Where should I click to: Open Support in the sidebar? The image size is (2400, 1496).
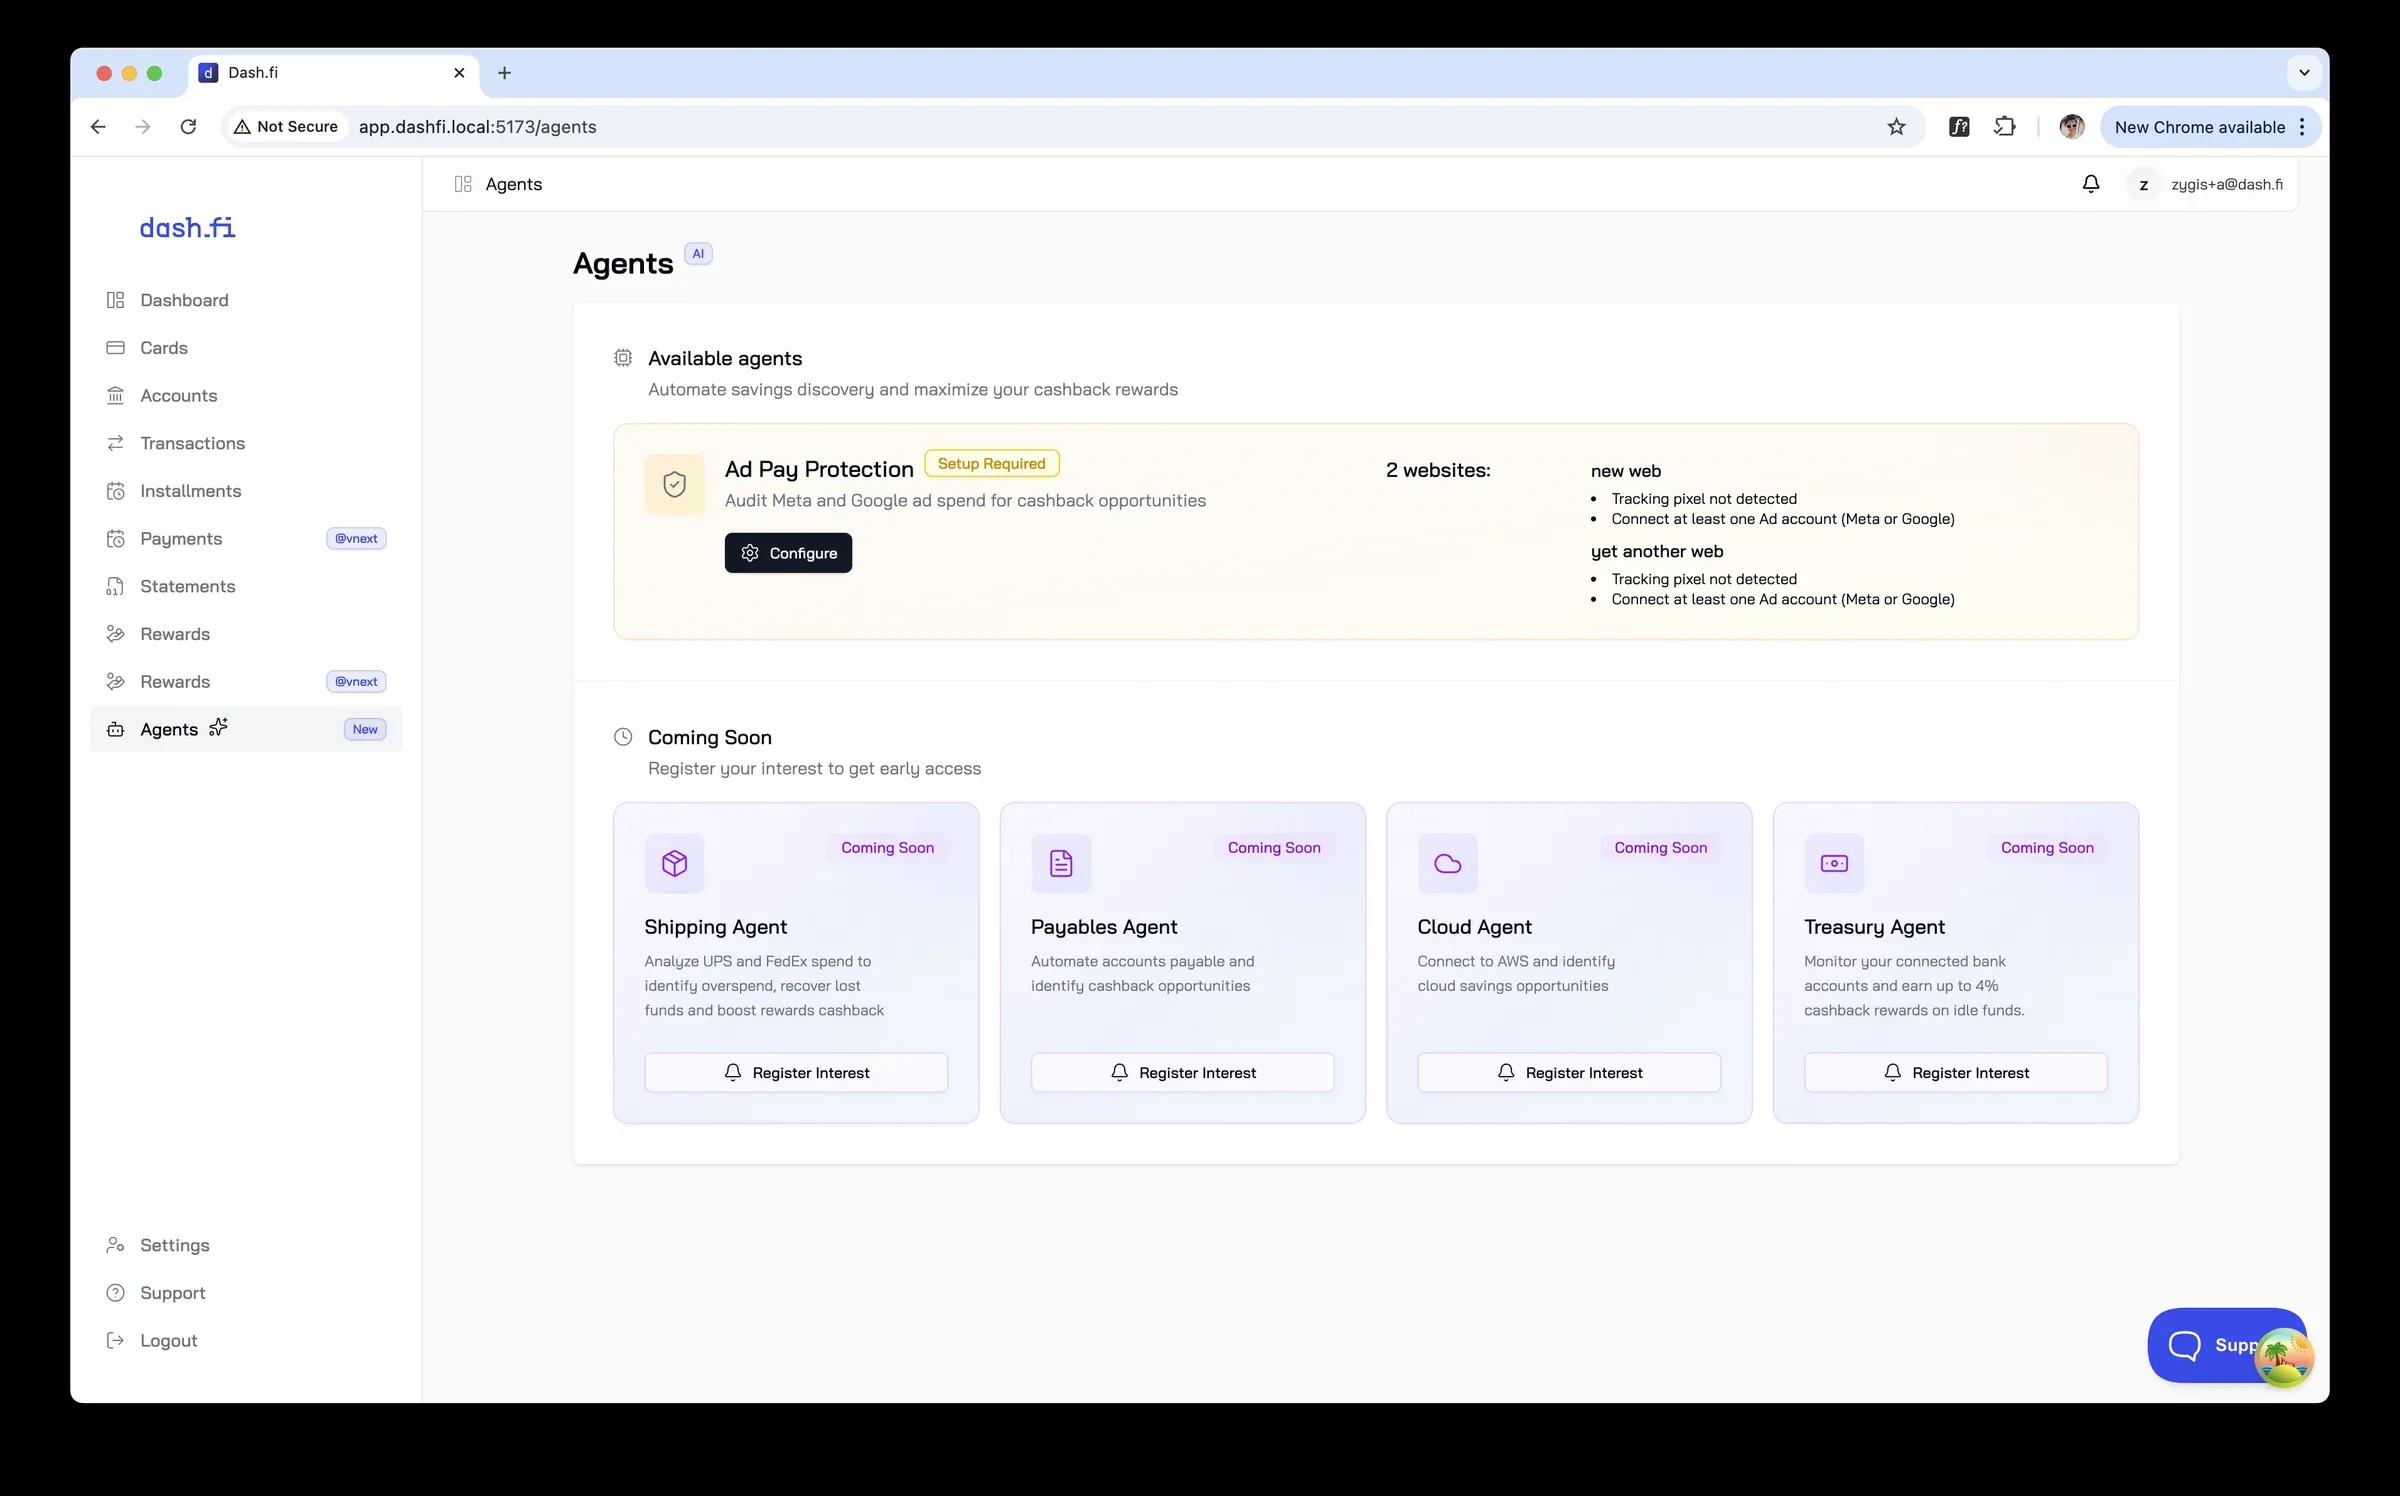pyautogui.click(x=245, y=1293)
